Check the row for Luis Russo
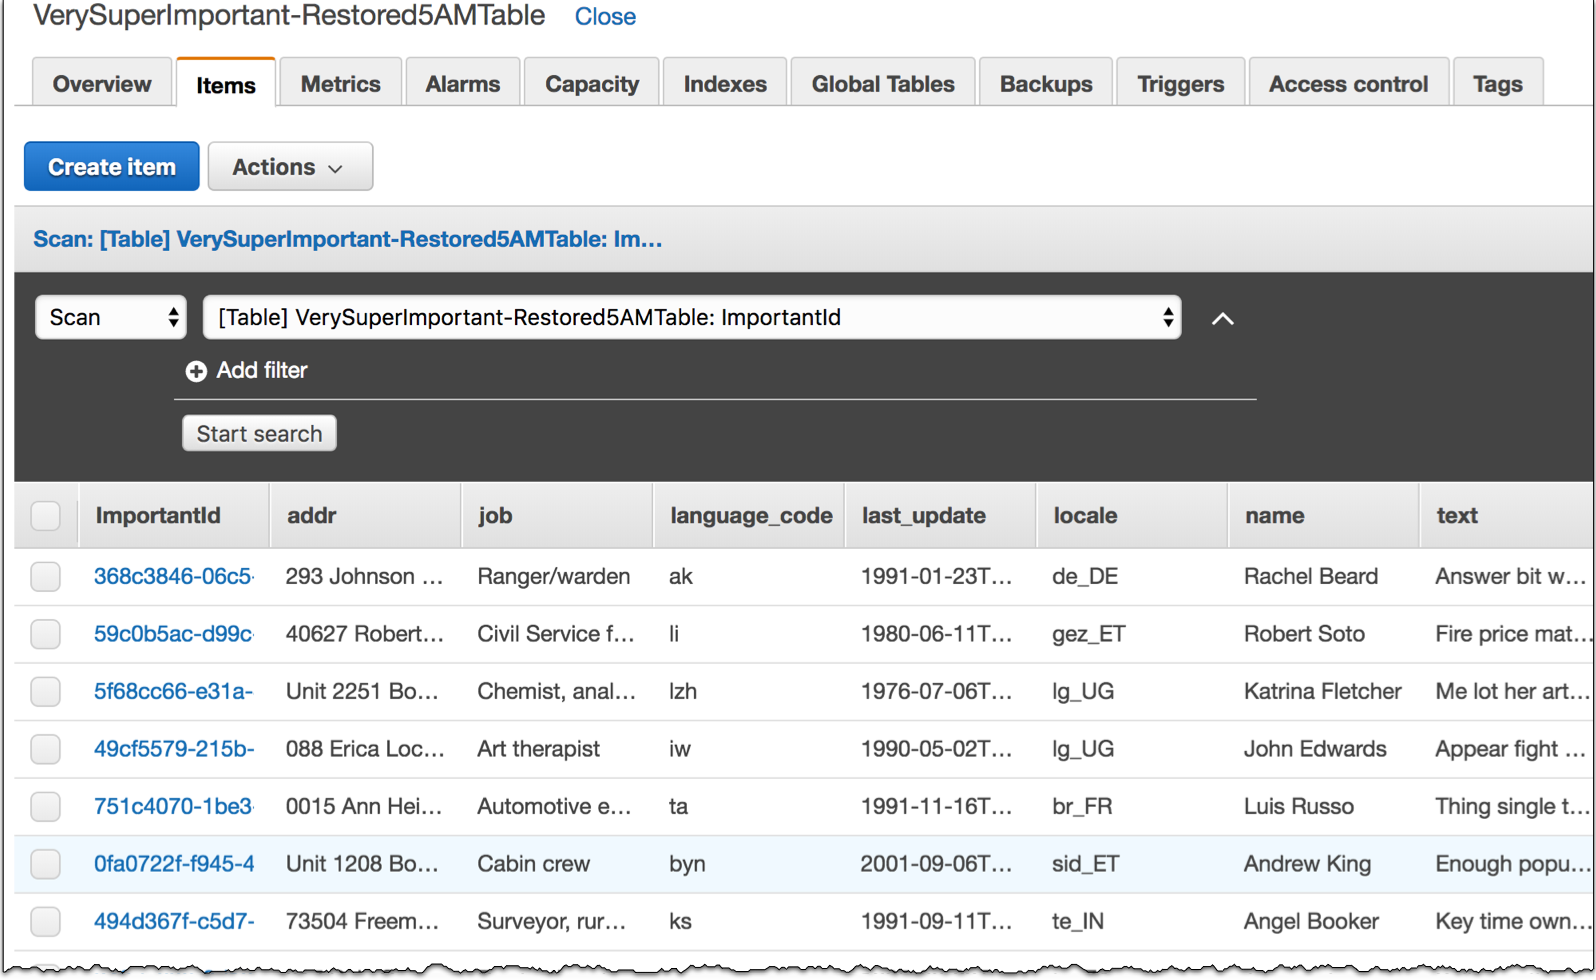 [x=45, y=807]
